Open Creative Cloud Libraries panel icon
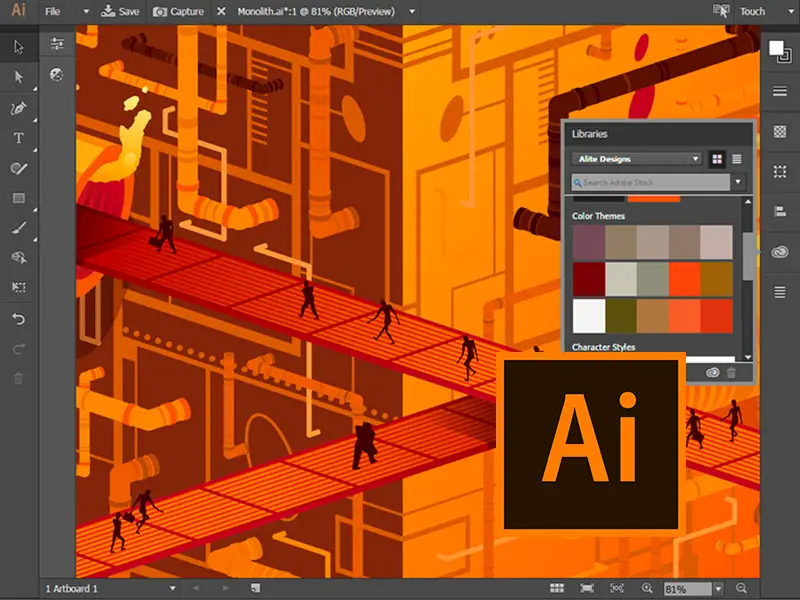Viewport: 800px width, 600px height. click(779, 251)
